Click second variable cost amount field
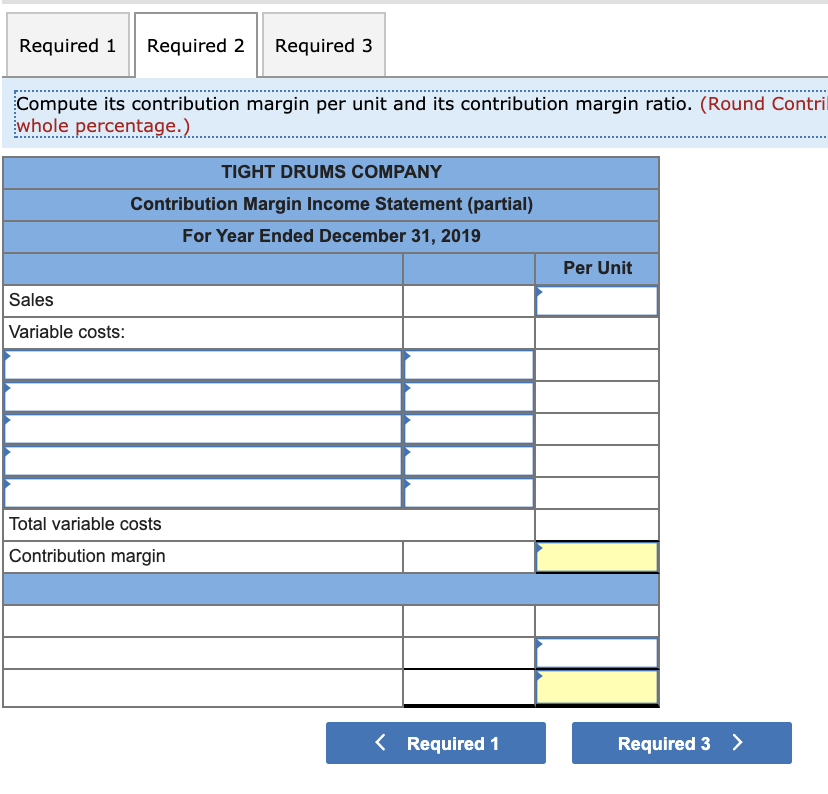828x794 pixels. (x=469, y=397)
